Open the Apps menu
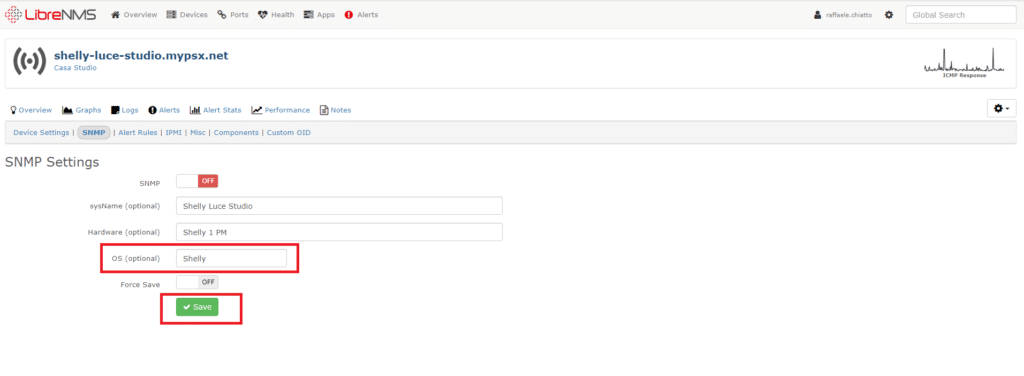Screen dimensions: 1024x376 coord(319,14)
